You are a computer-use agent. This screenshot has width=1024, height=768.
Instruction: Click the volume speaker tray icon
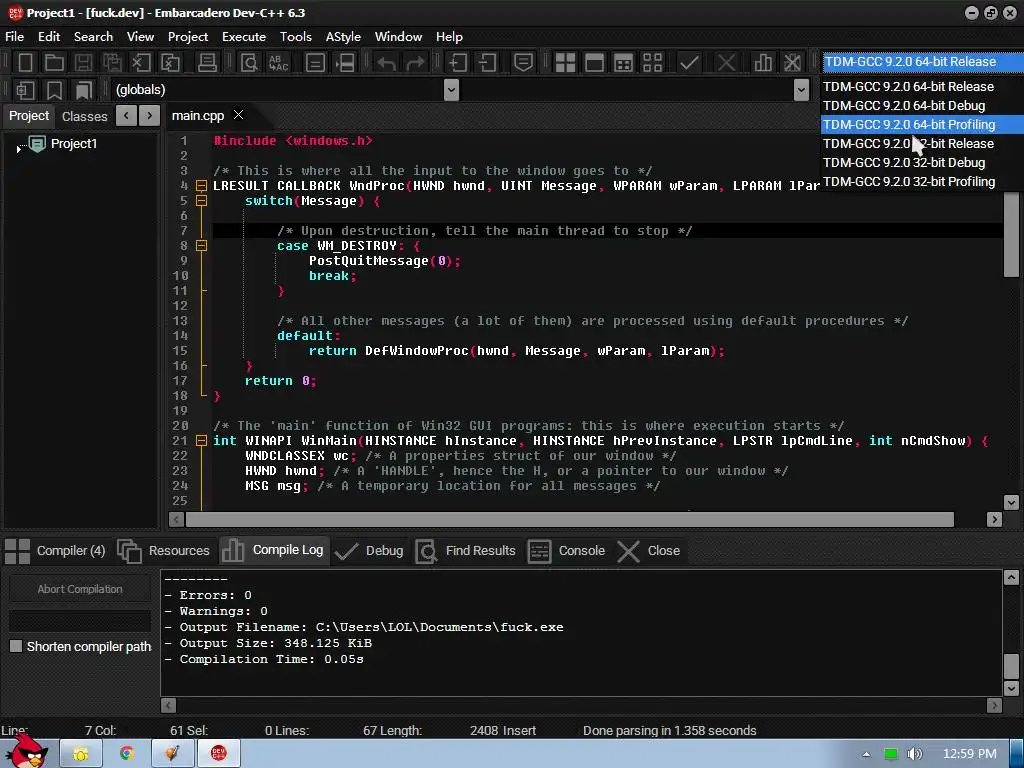point(914,754)
